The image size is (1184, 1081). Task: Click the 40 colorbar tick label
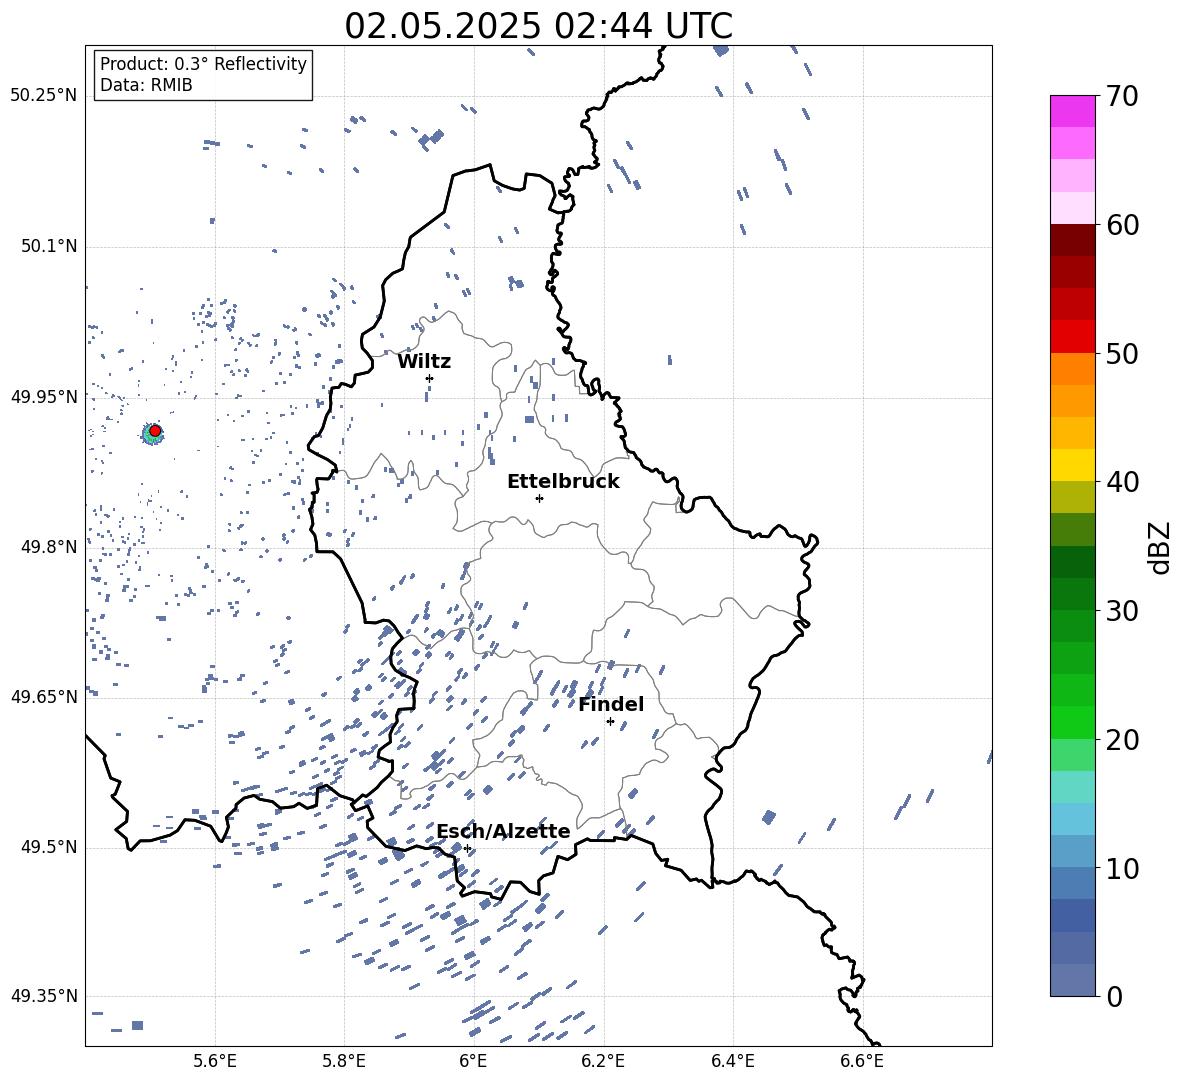tap(1122, 482)
